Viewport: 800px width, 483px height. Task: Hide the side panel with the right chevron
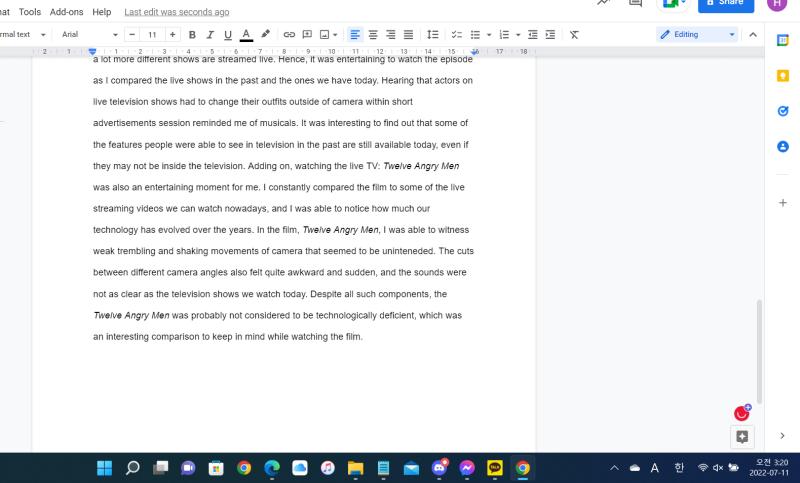tap(782, 436)
